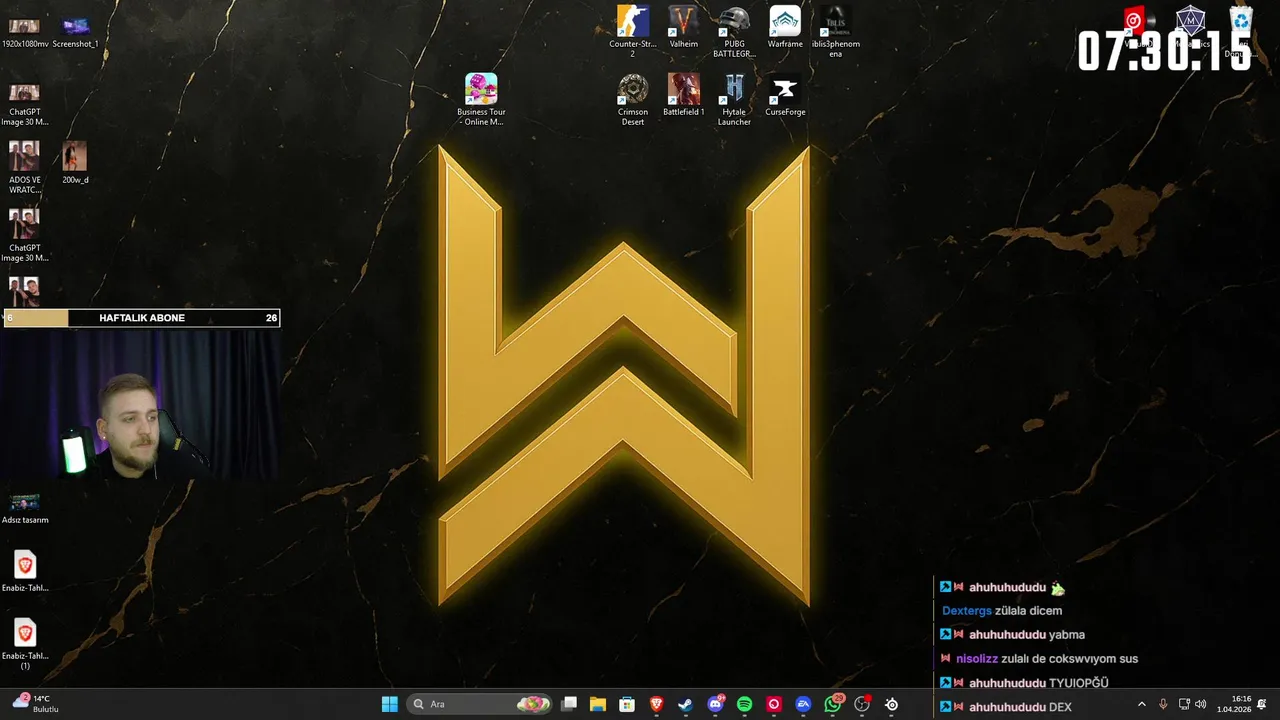This screenshot has width=1280, height=720.
Task: Open the 1920x1080mv image file
Action: tap(25, 31)
